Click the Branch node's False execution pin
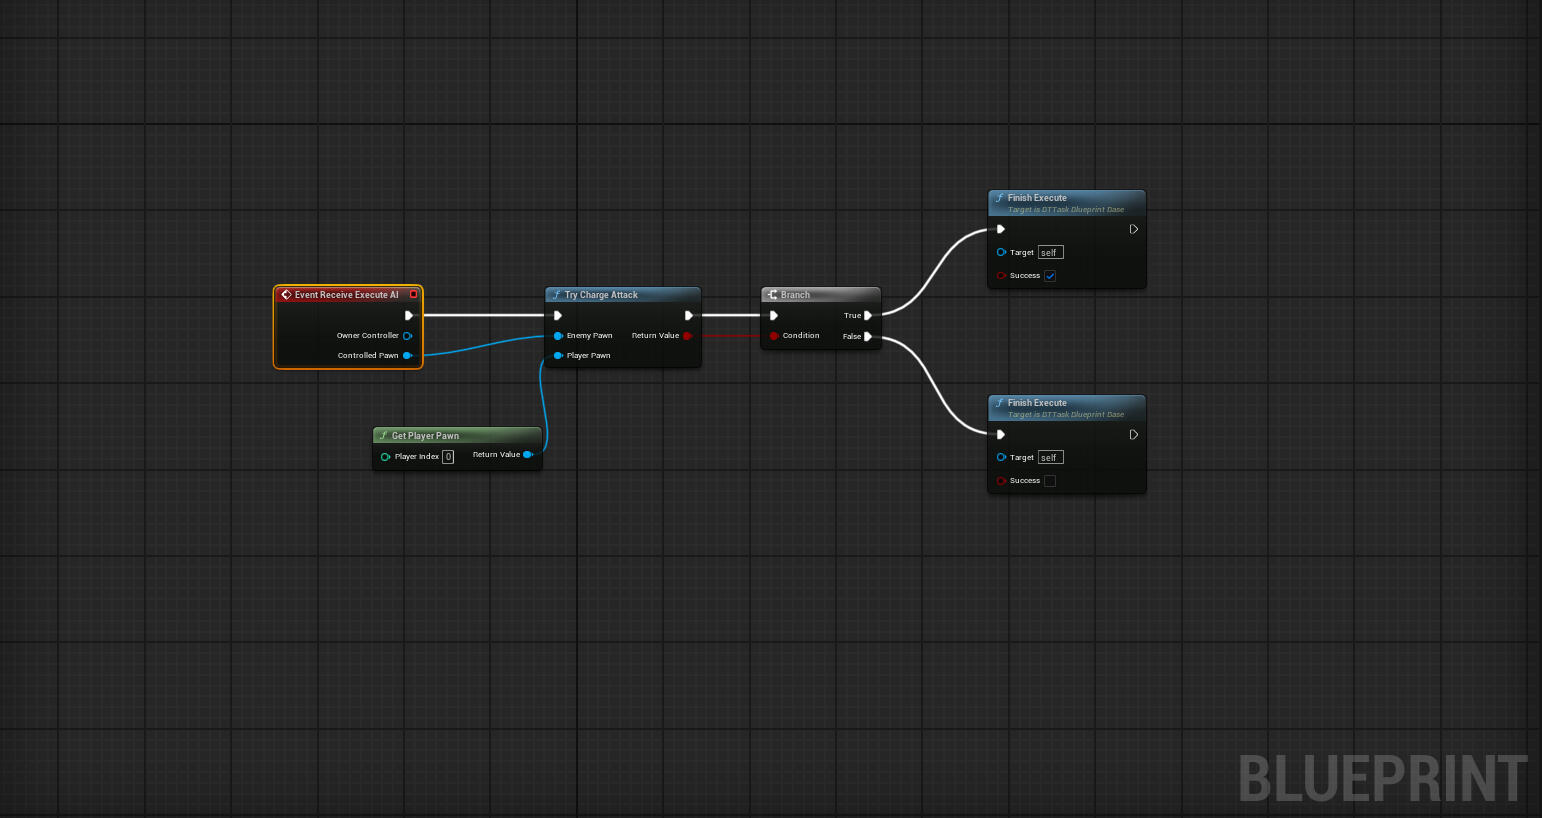Image resolution: width=1542 pixels, height=818 pixels. pyautogui.click(x=868, y=337)
